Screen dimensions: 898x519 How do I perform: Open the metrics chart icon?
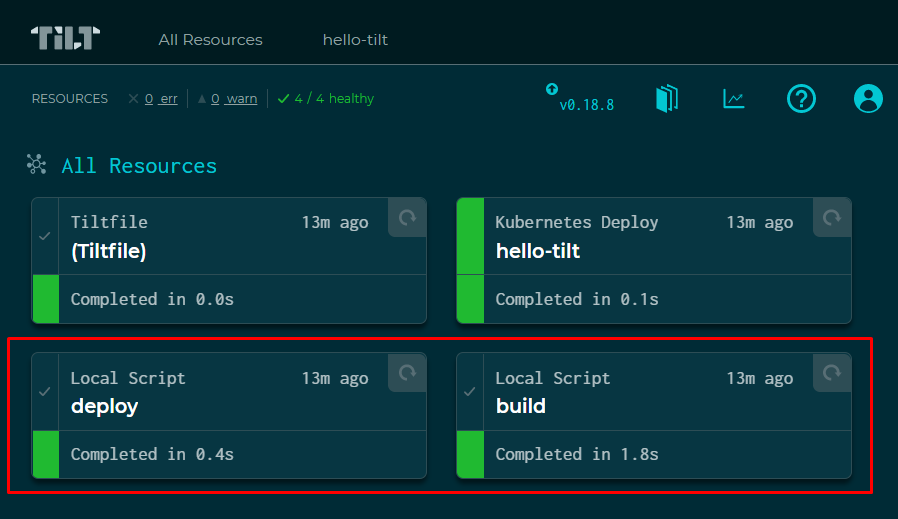click(x=734, y=99)
